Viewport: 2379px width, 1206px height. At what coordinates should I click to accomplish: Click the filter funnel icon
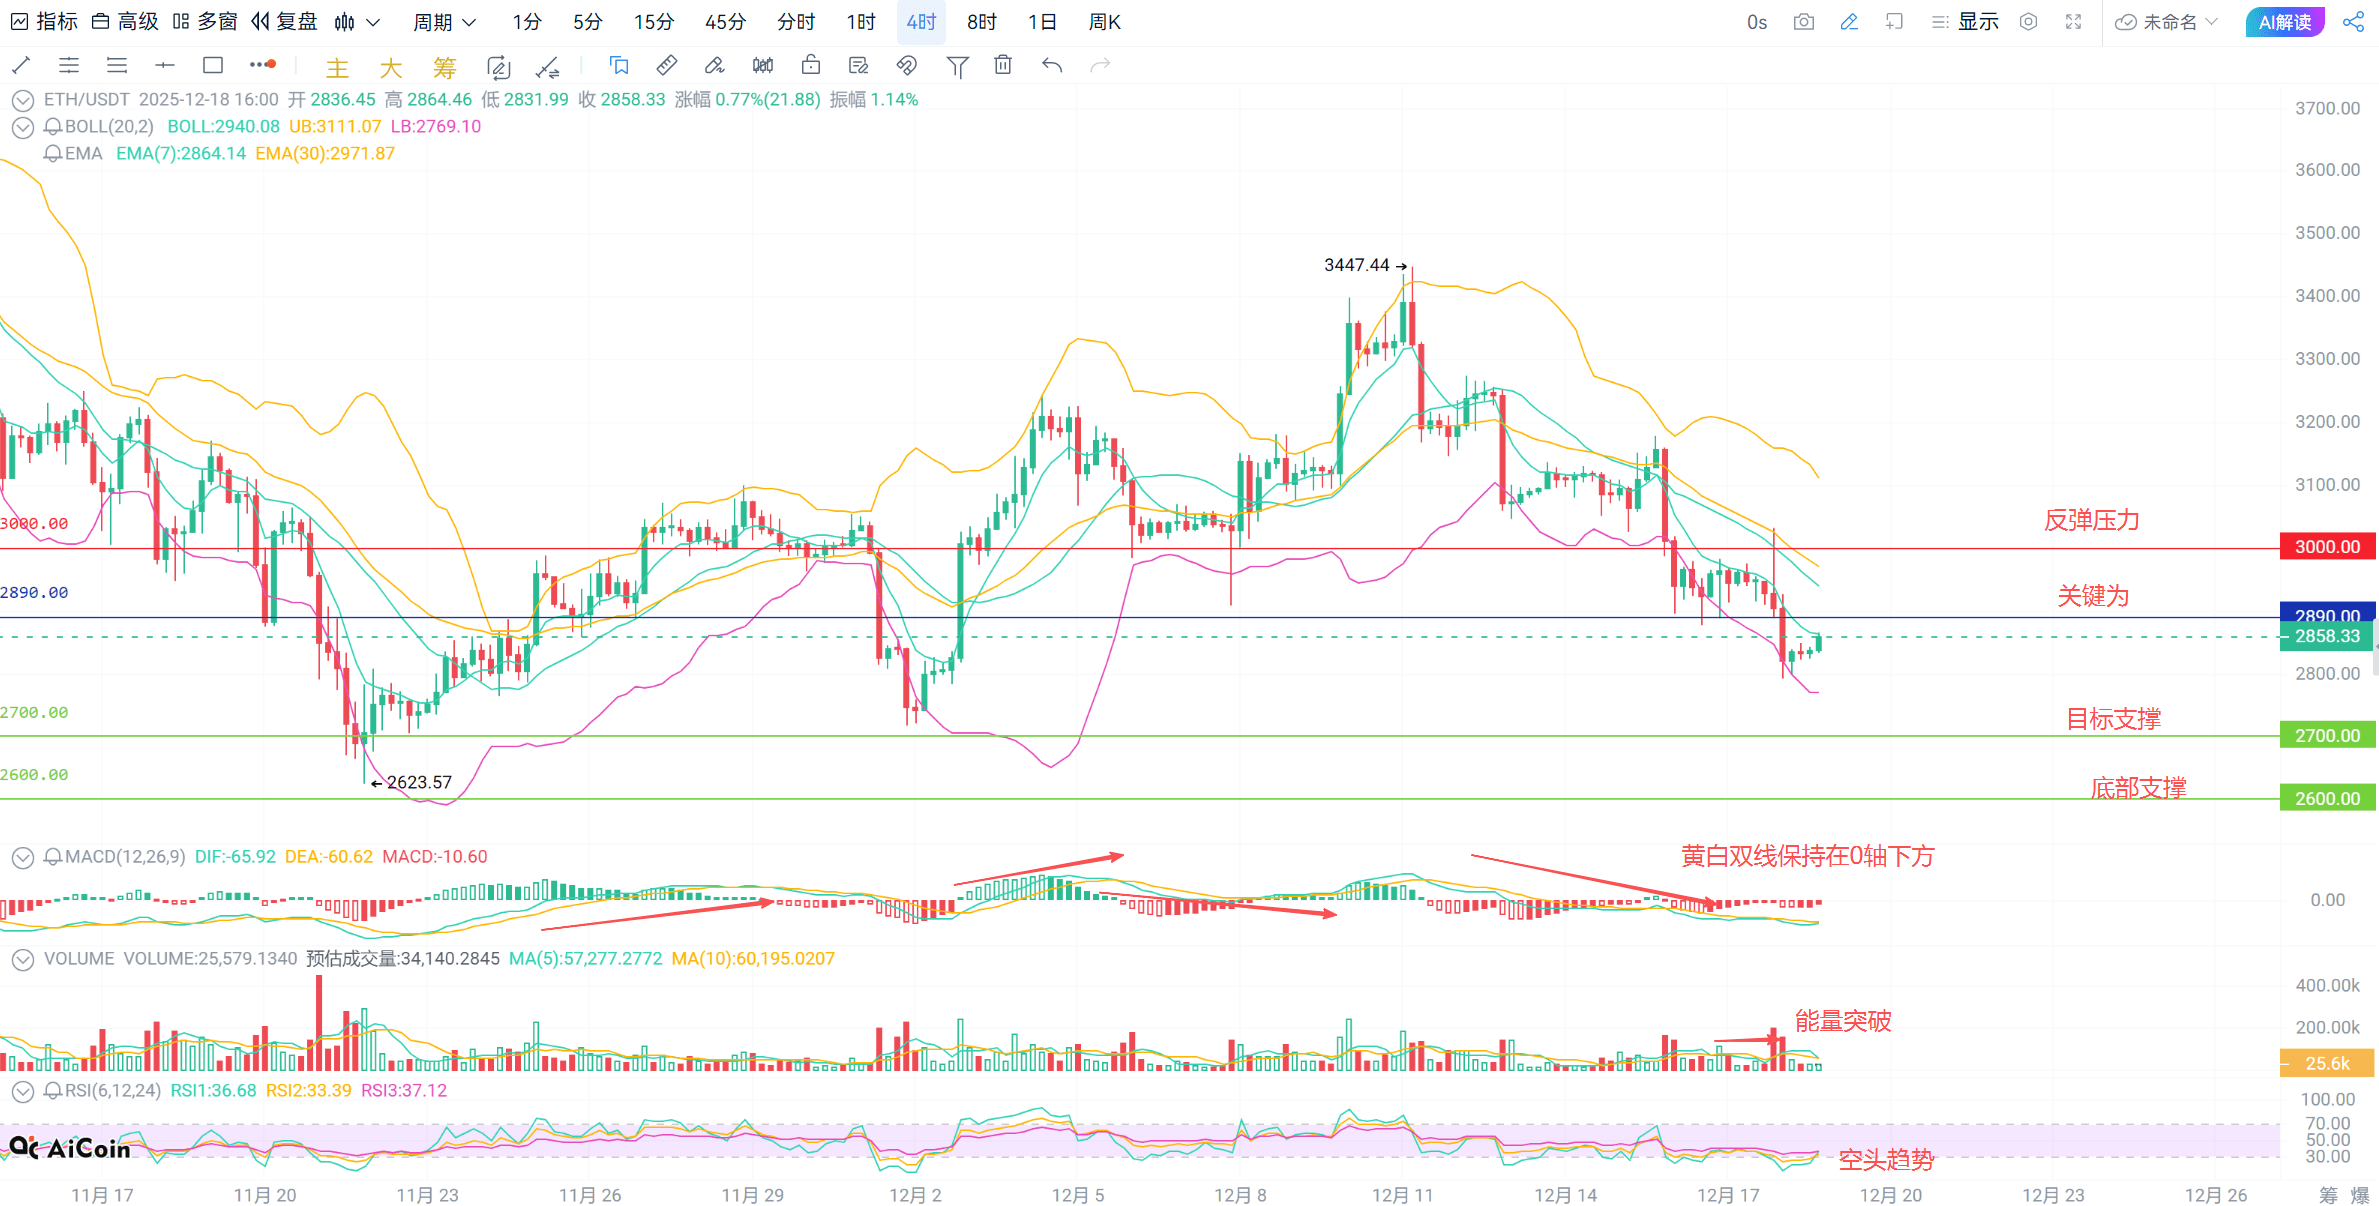pos(957,66)
